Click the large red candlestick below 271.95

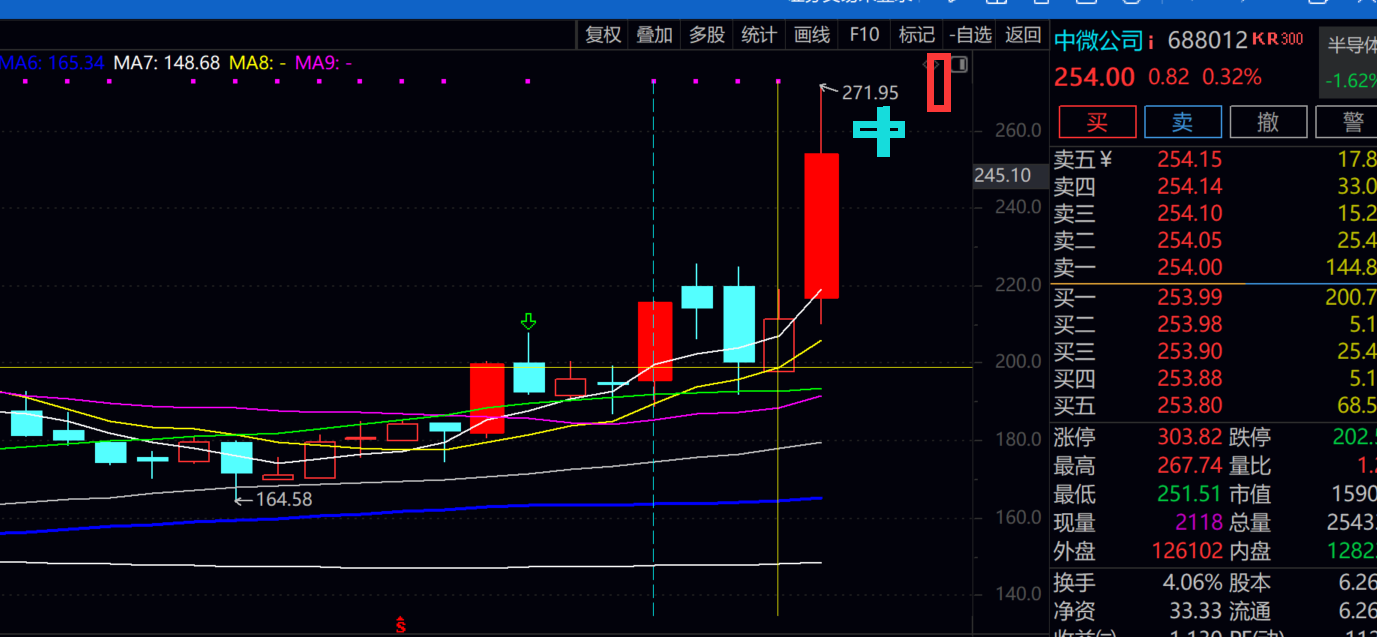821,225
